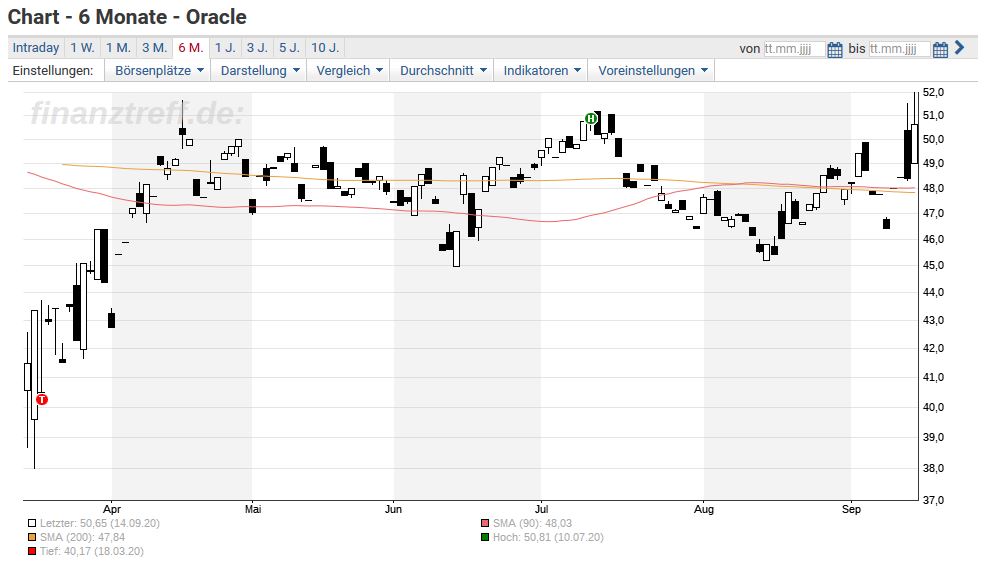Click the white Letzter legend swatch
Image resolution: width=989 pixels, height=575 pixels.
click(32, 523)
